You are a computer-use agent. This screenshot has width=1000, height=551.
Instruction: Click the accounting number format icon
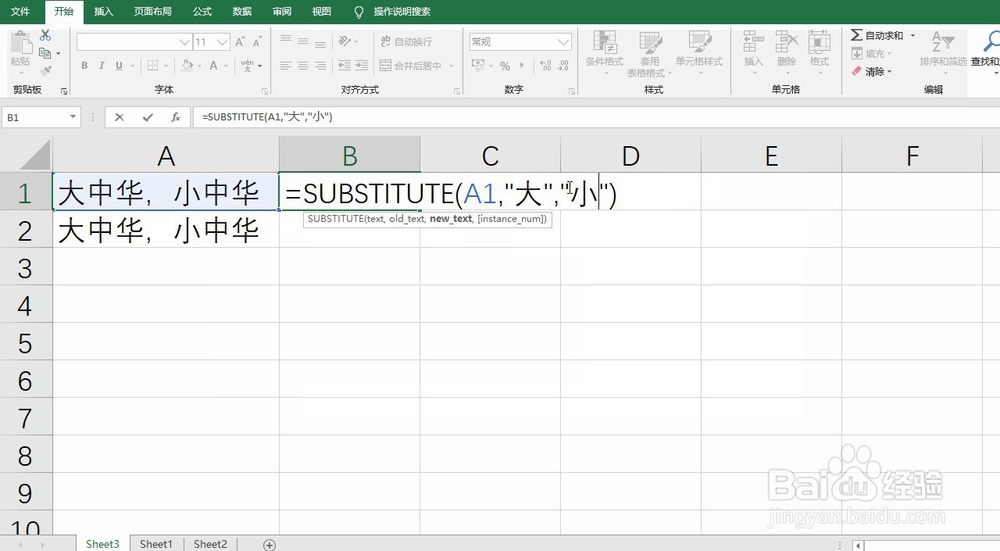pos(478,65)
